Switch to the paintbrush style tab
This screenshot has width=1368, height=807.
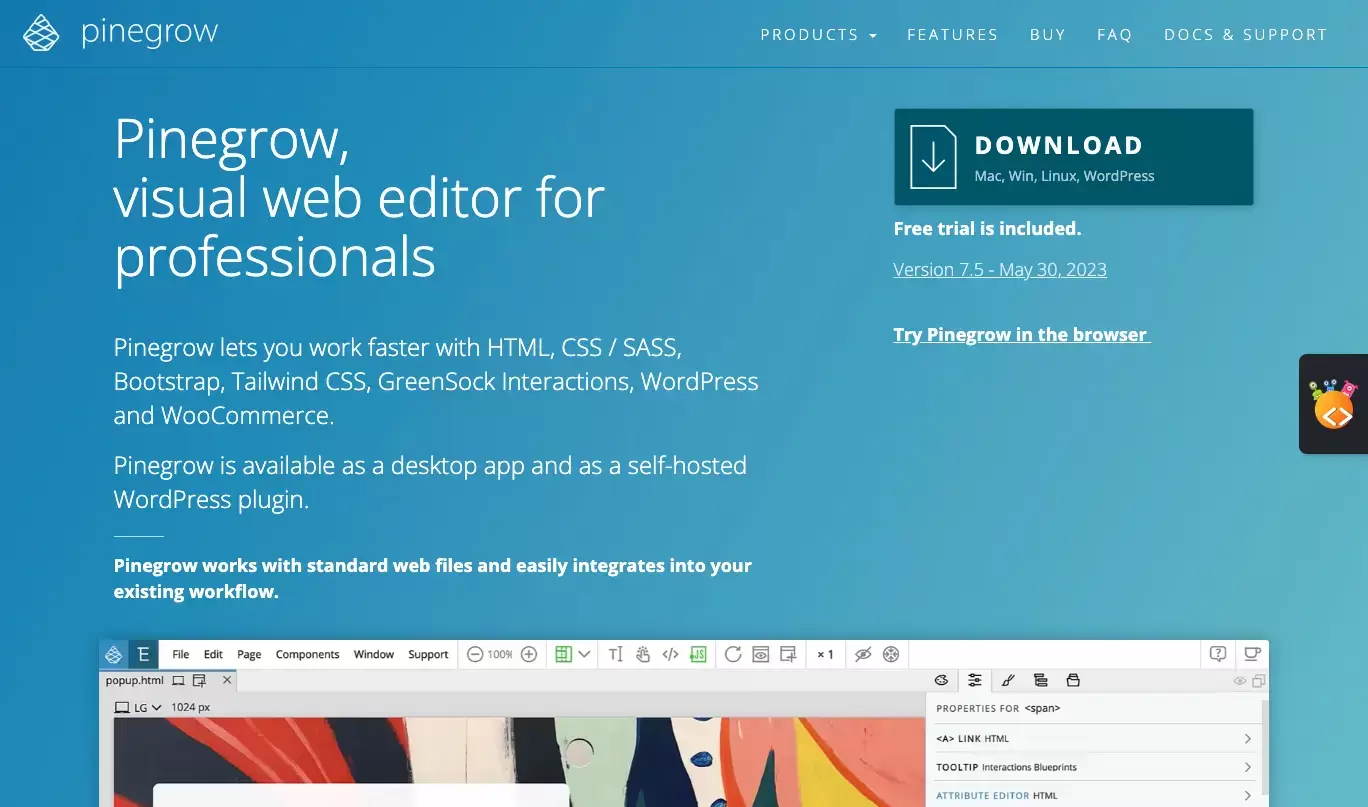click(1008, 681)
